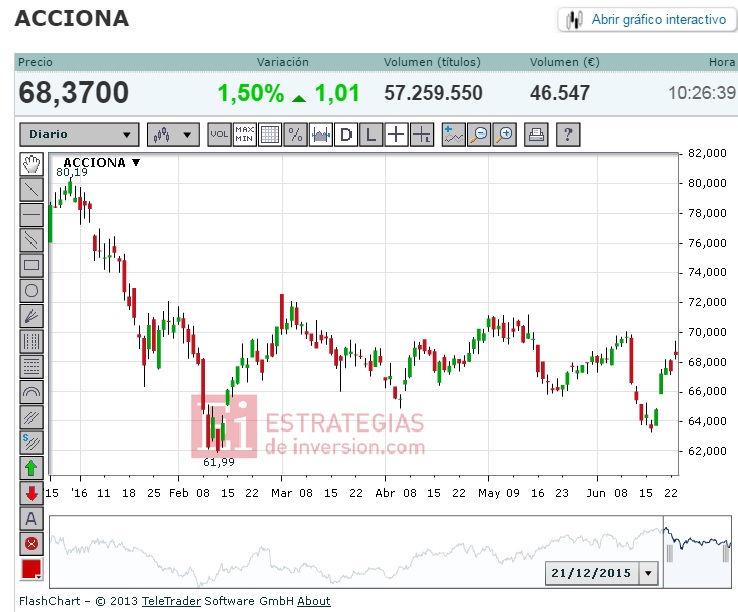Open the chart type dropdown
The width and height of the screenshot is (738, 612).
pos(173,135)
